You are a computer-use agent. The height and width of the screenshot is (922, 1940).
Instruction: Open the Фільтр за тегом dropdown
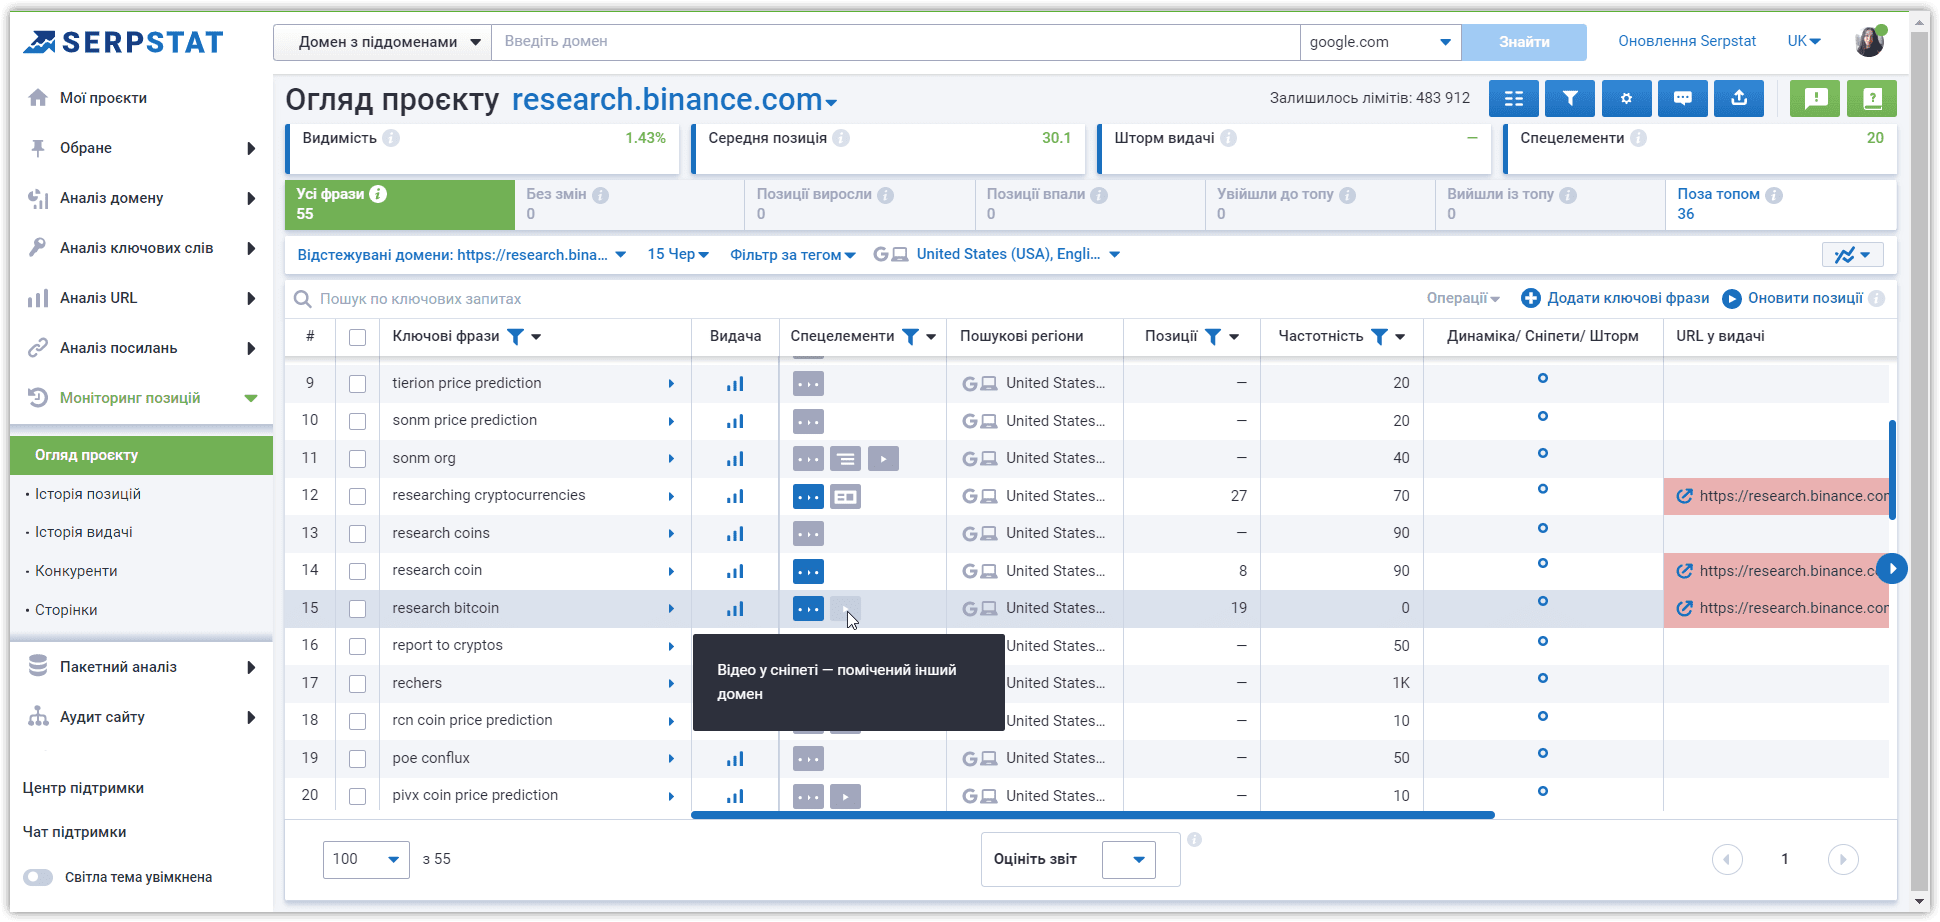pyautogui.click(x=793, y=255)
